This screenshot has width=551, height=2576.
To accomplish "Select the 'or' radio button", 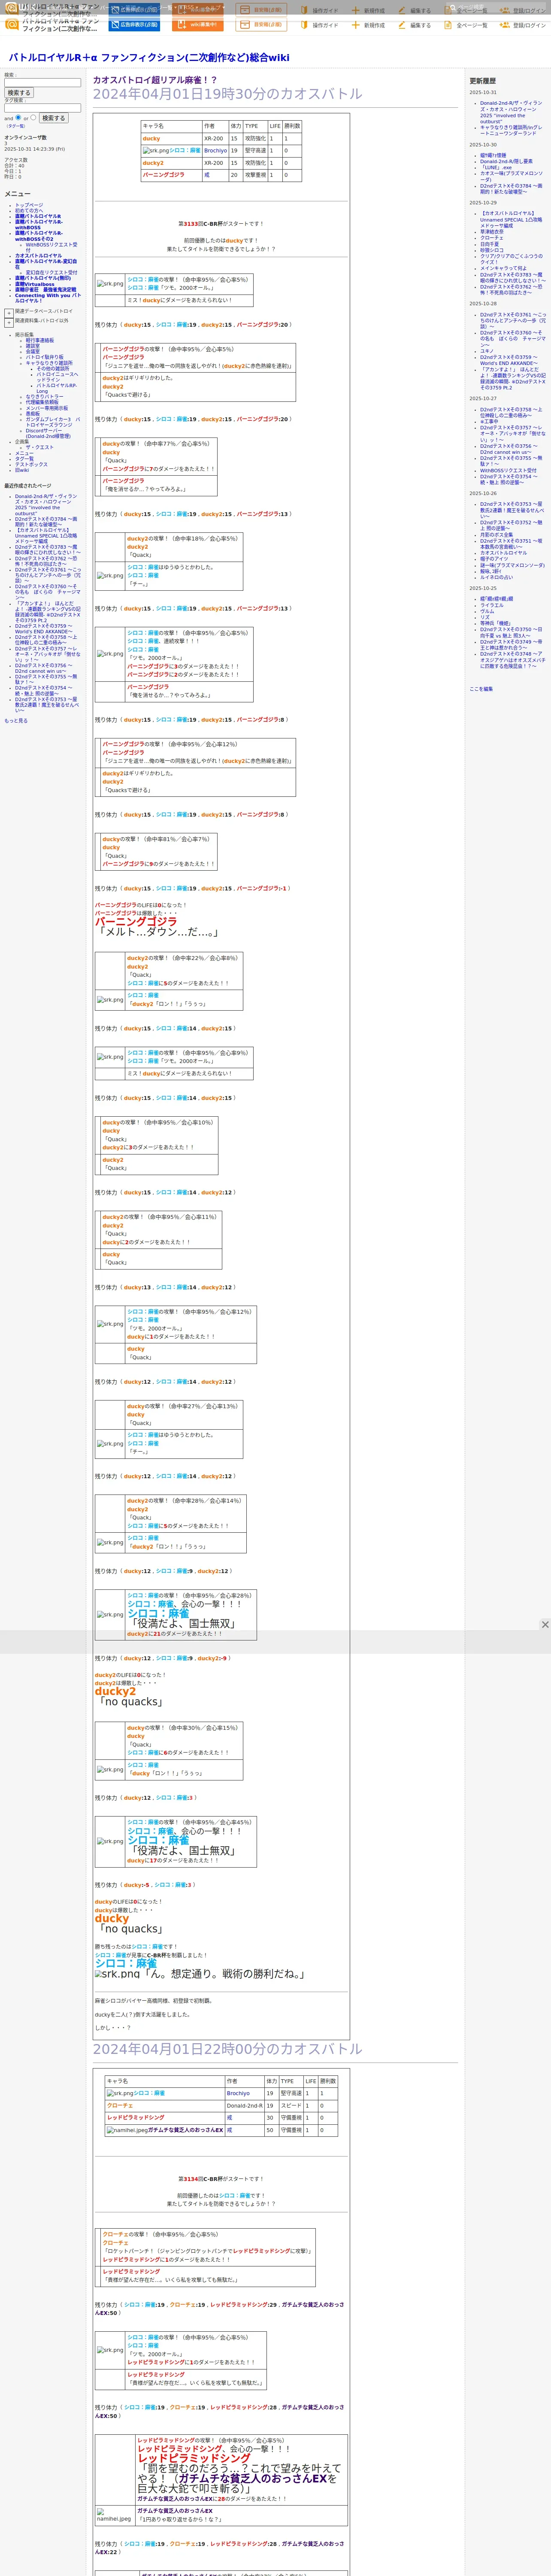I will [x=33, y=117].
